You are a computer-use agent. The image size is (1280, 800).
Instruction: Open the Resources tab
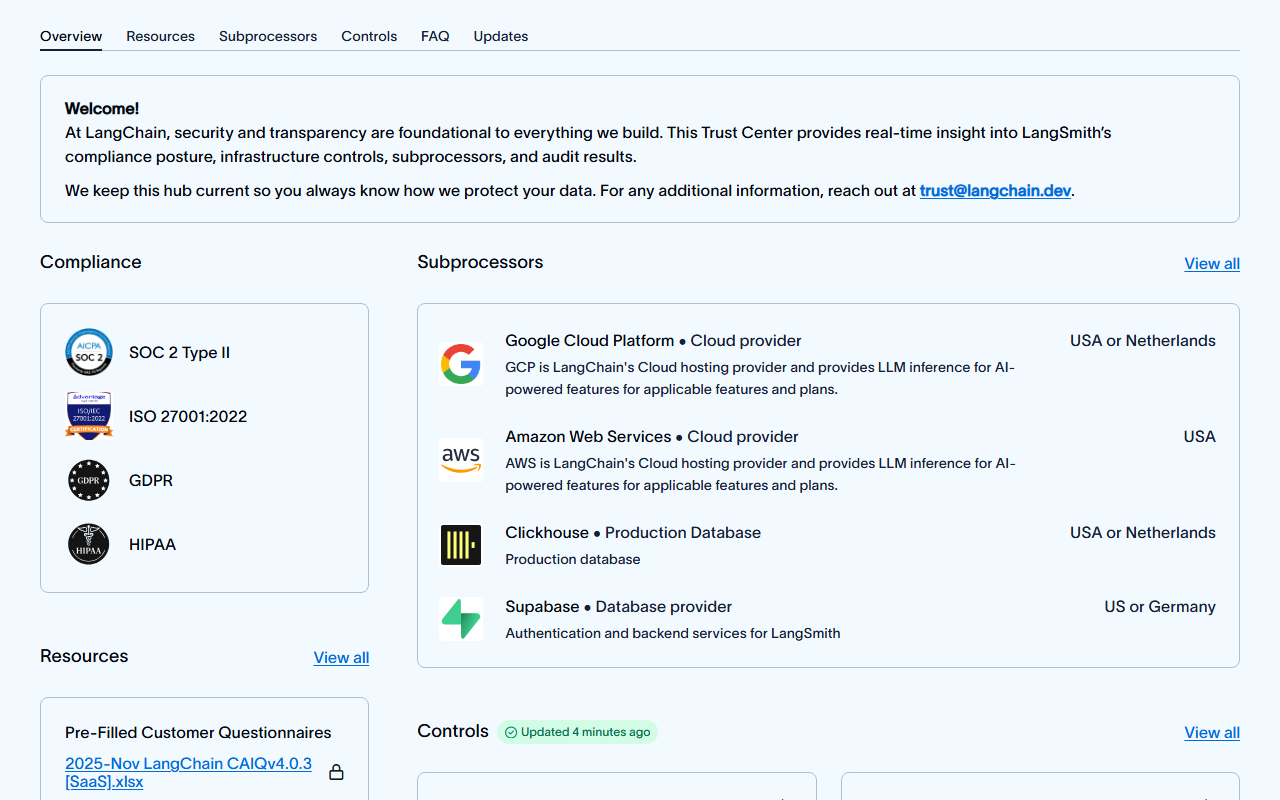160,36
